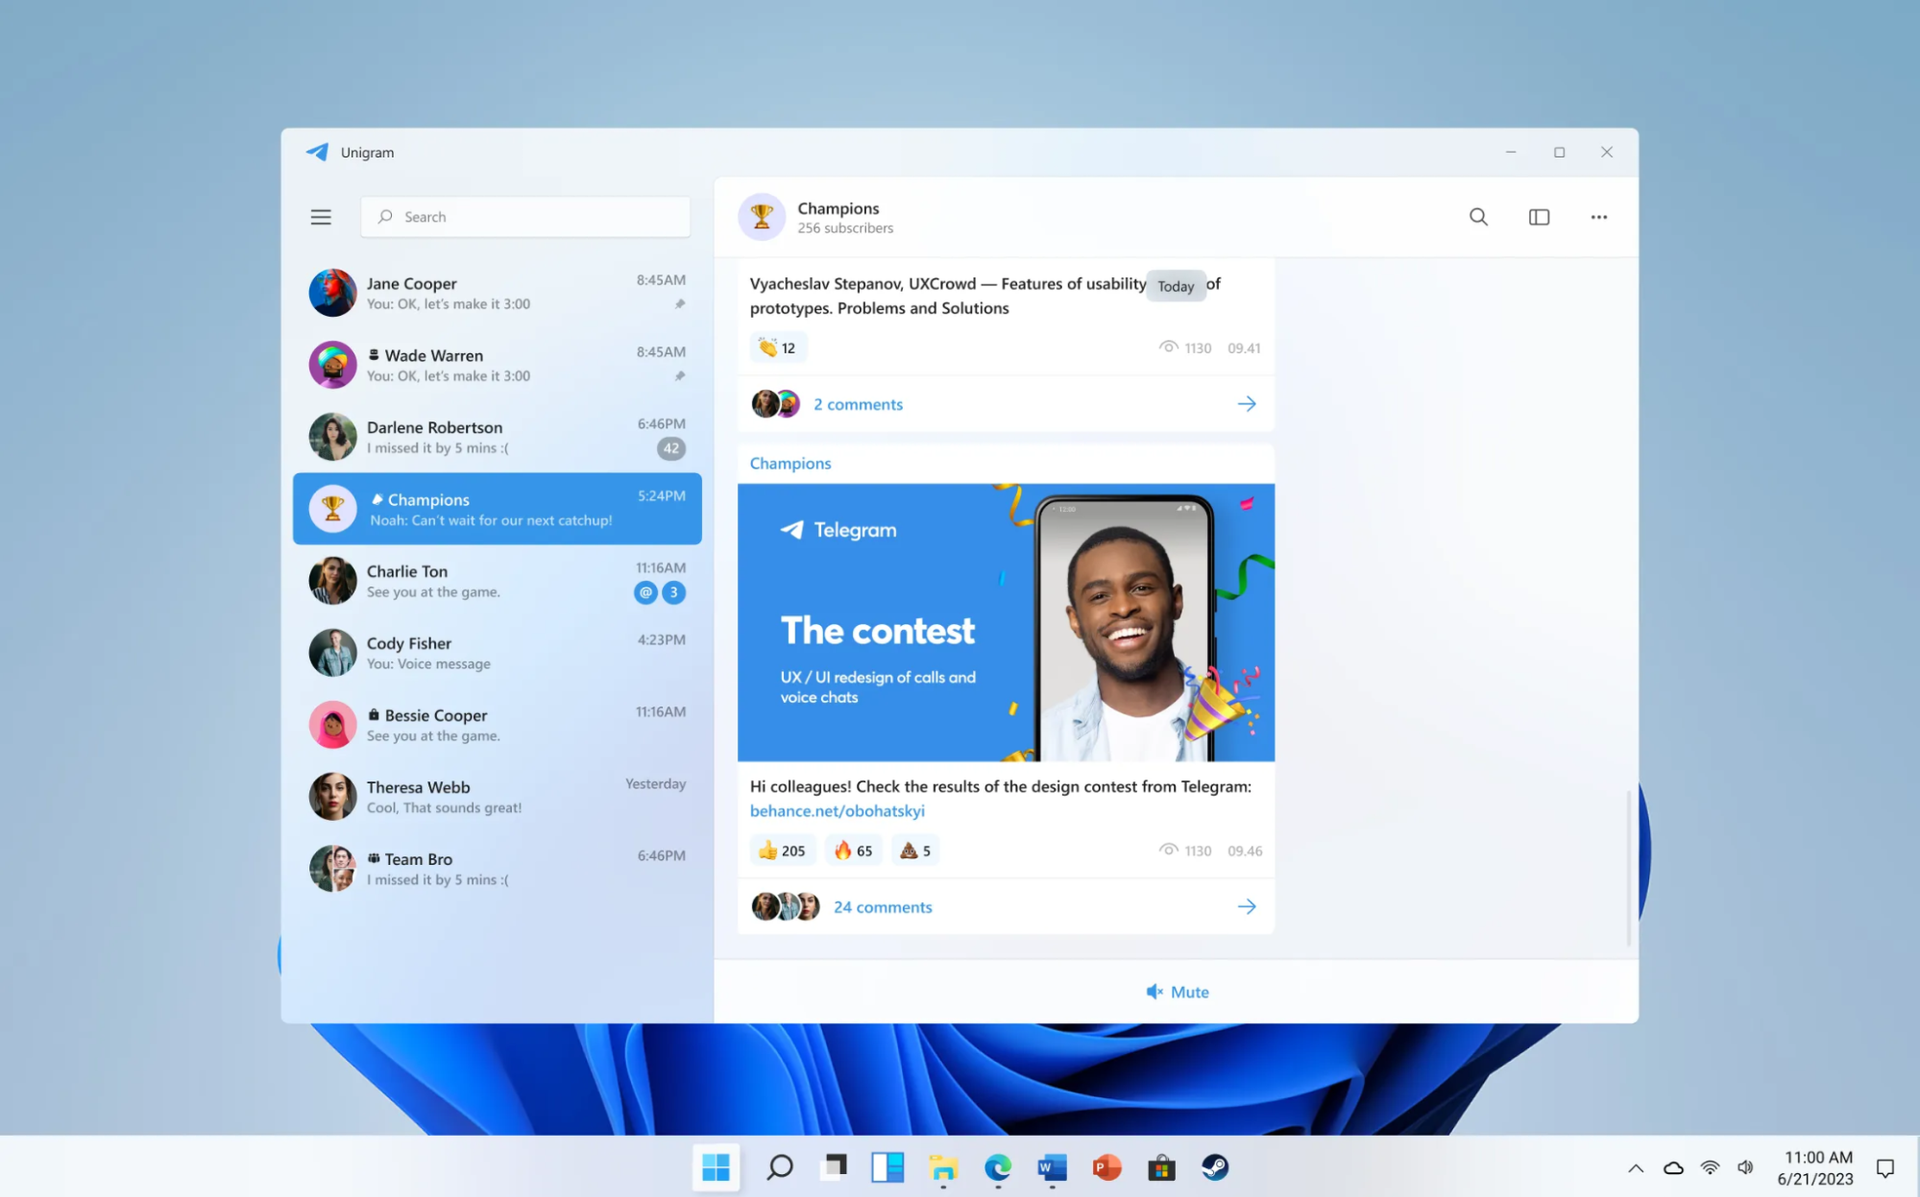
Task: Open the Darlene Robertson conversation
Action: tap(497, 437)
